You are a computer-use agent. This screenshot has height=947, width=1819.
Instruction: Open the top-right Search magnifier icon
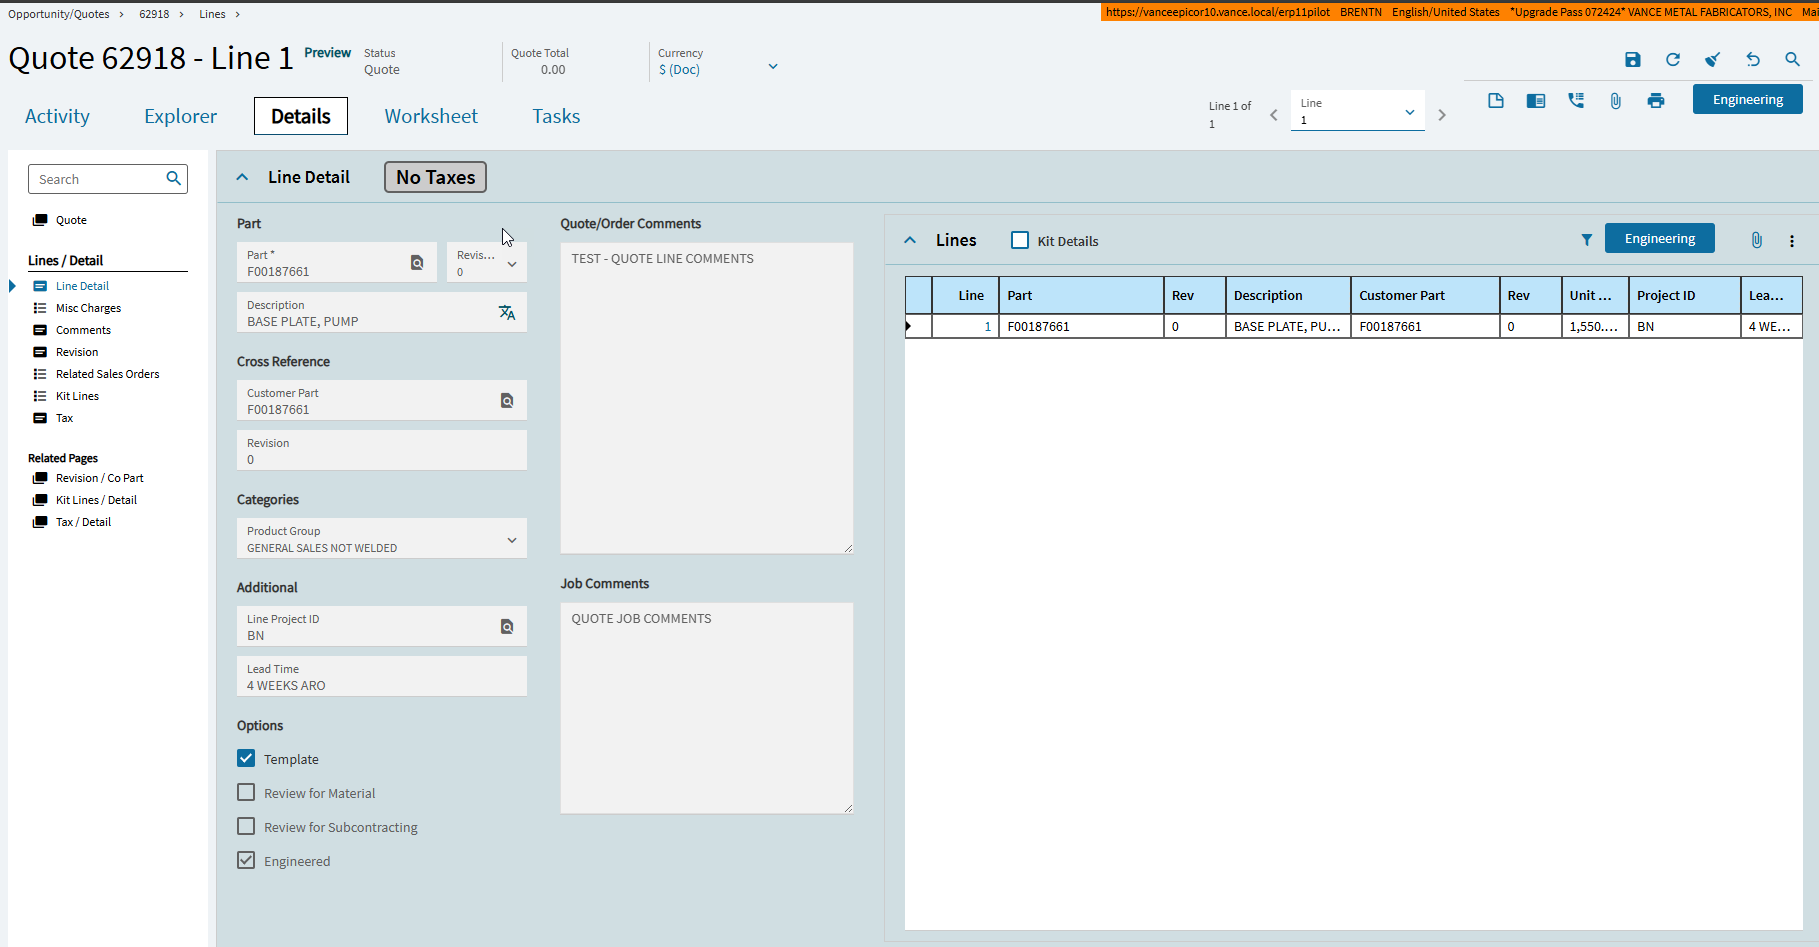click(1792, 60)
